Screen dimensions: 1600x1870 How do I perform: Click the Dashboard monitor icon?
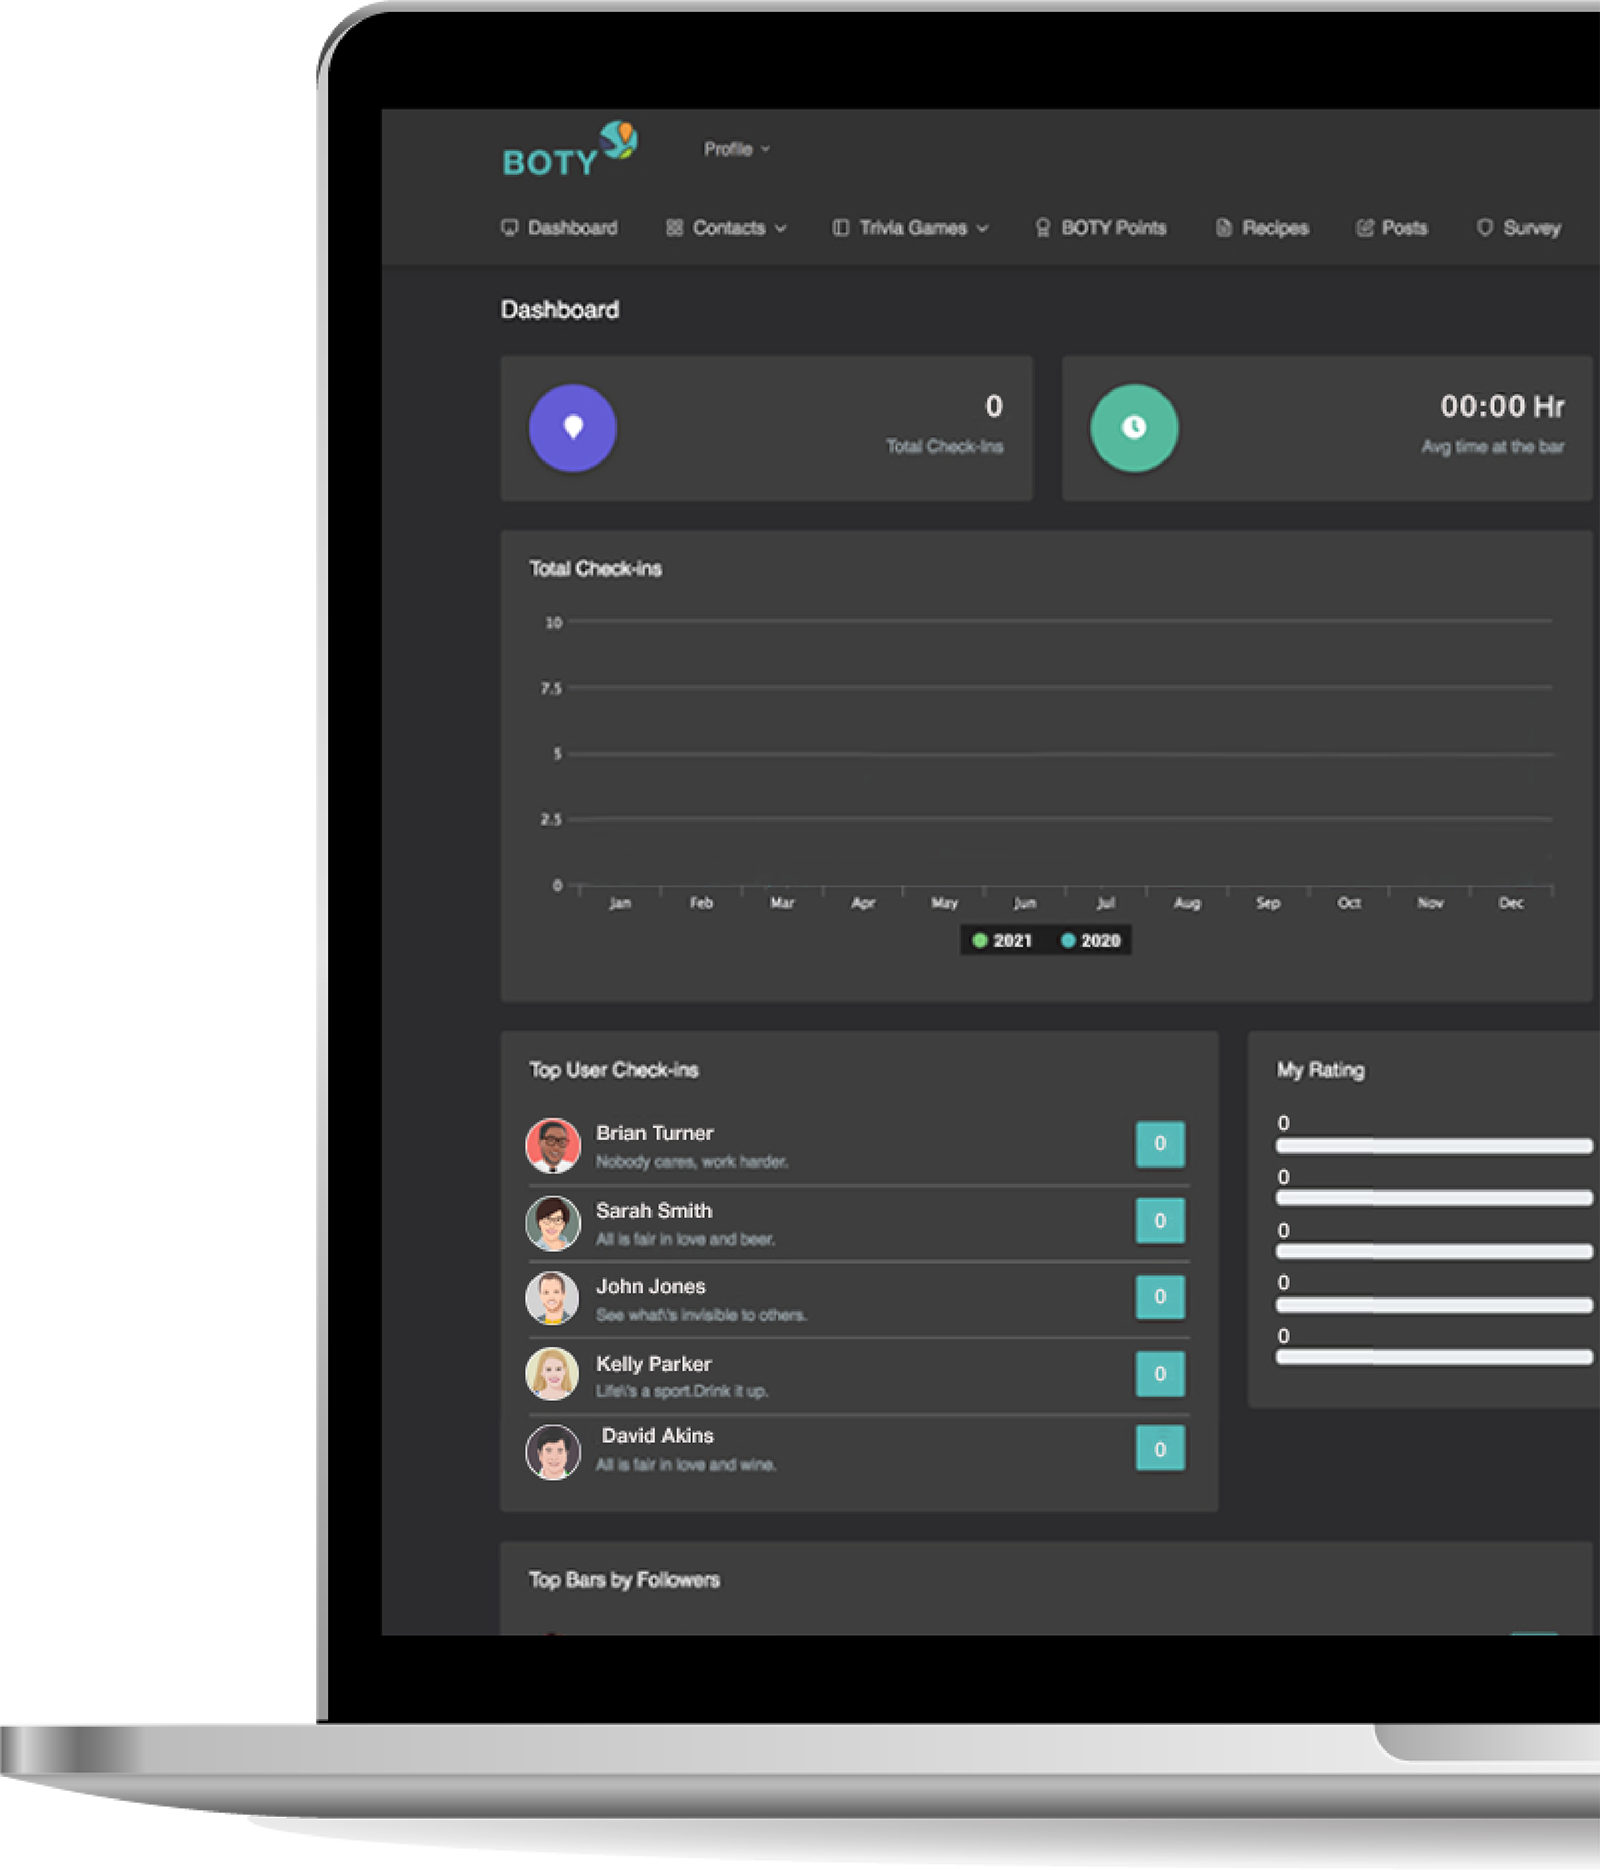[510, 228]
